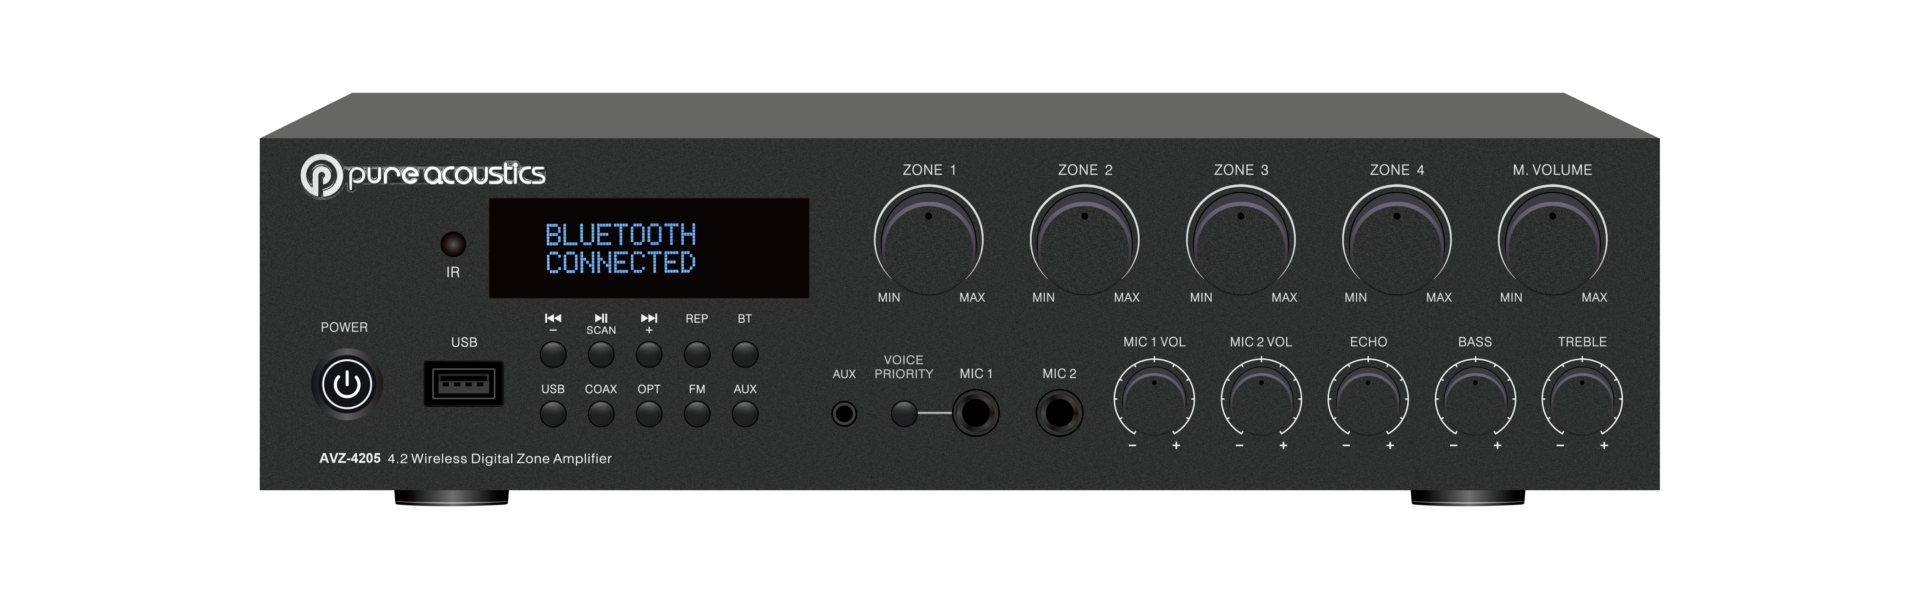
Task: Hit the next track button
Action: pos(649,354)
